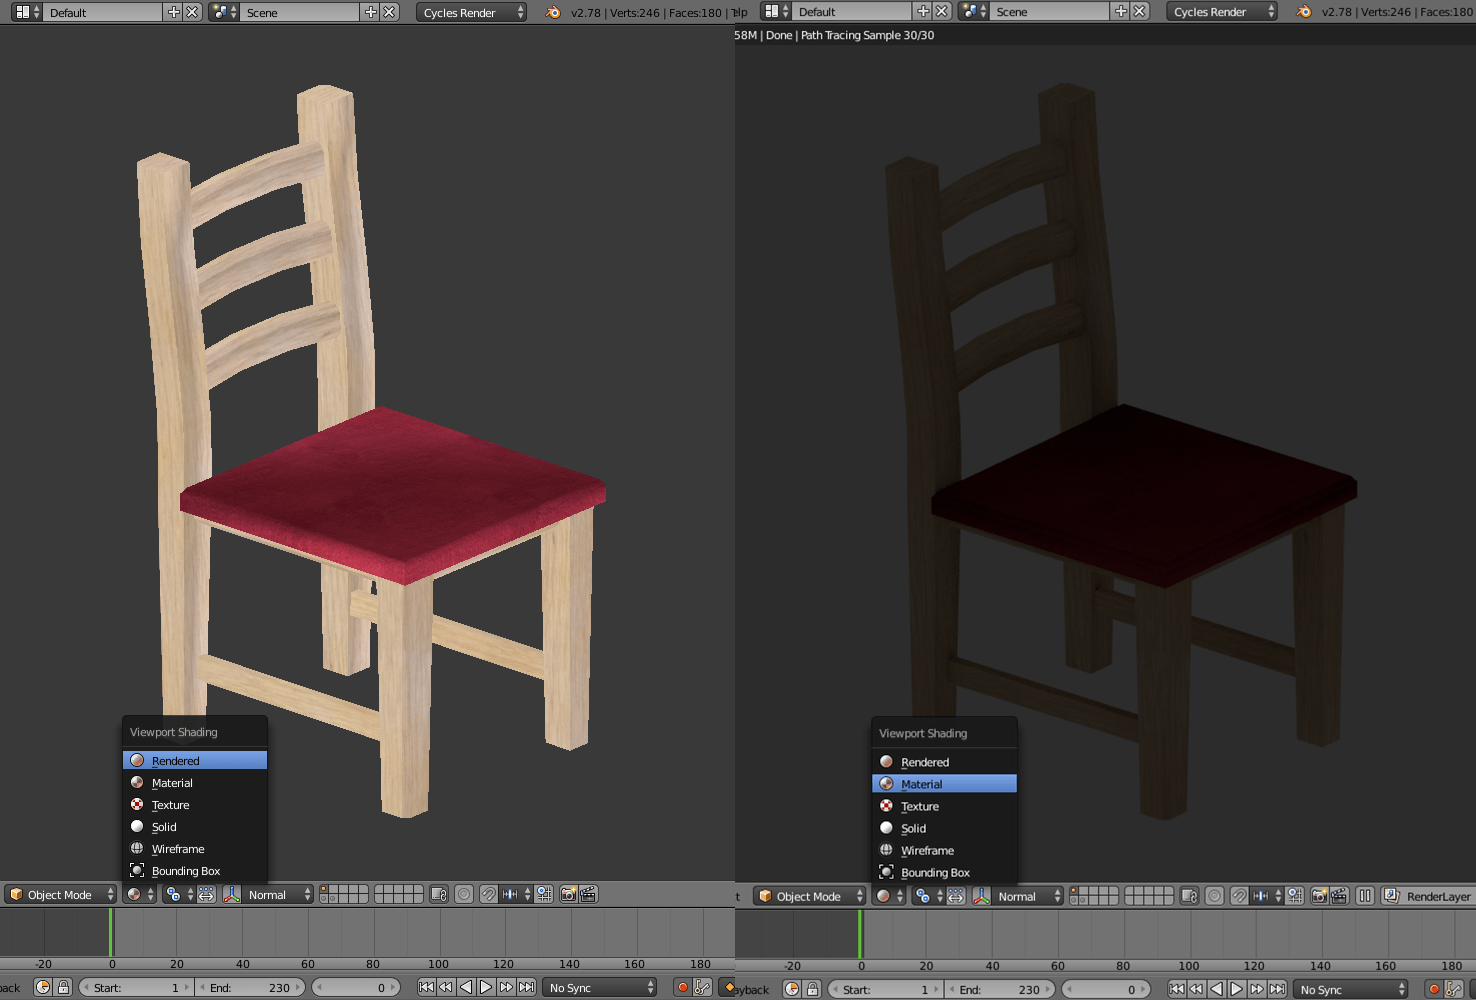This screenshot has width=1476, height=1000.
Task: Click the 3D manipulator axes icon in left viewport
Action: coord(231,895)
